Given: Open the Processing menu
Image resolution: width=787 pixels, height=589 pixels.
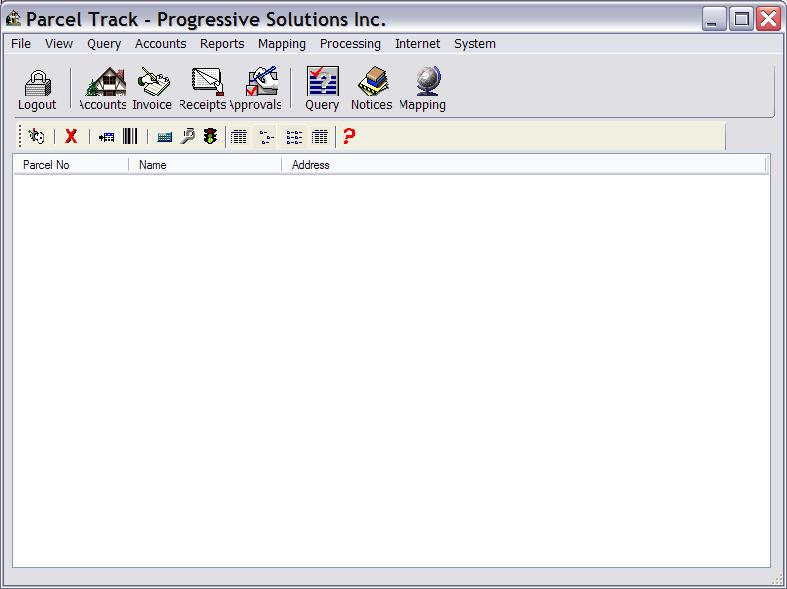Looking at the screenshot, I should pyautogui.click(x=350, y=44).
